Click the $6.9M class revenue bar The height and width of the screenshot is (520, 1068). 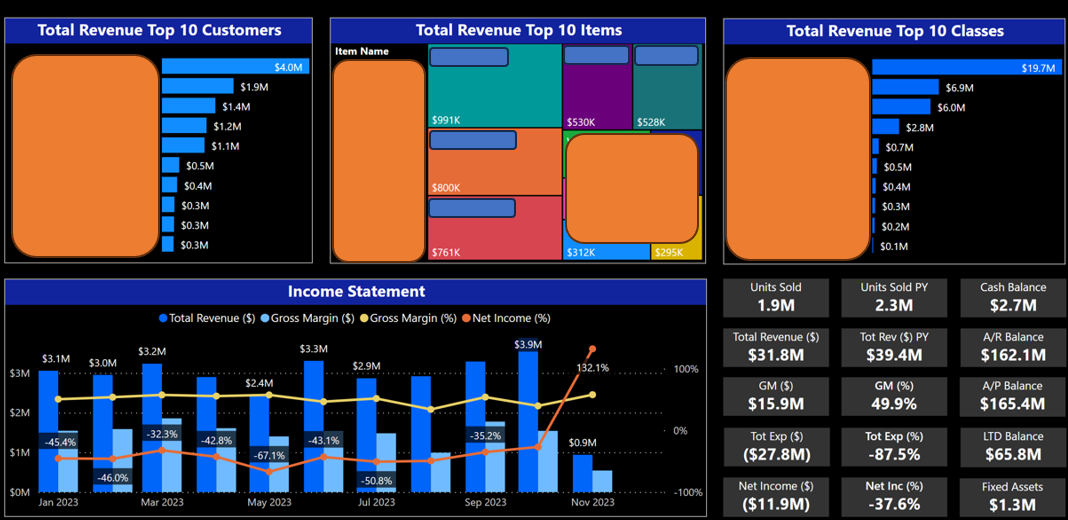905,88
